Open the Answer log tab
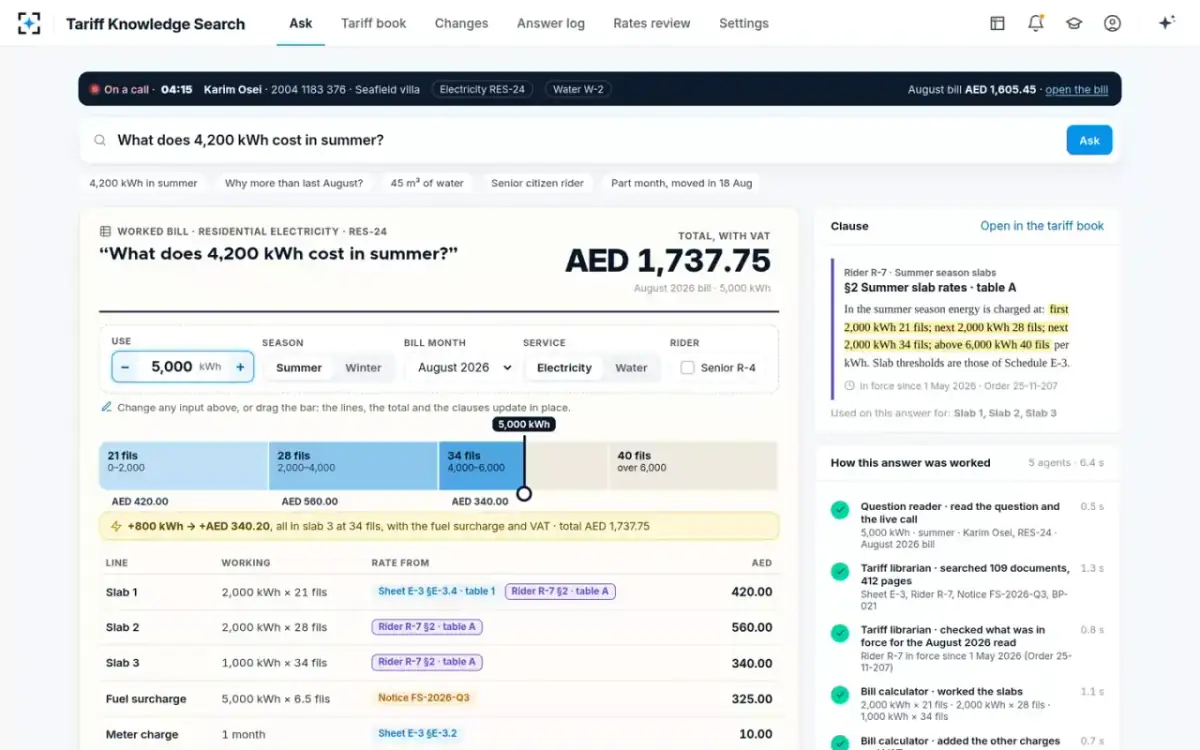1200x750 pixels. [551, 23]
